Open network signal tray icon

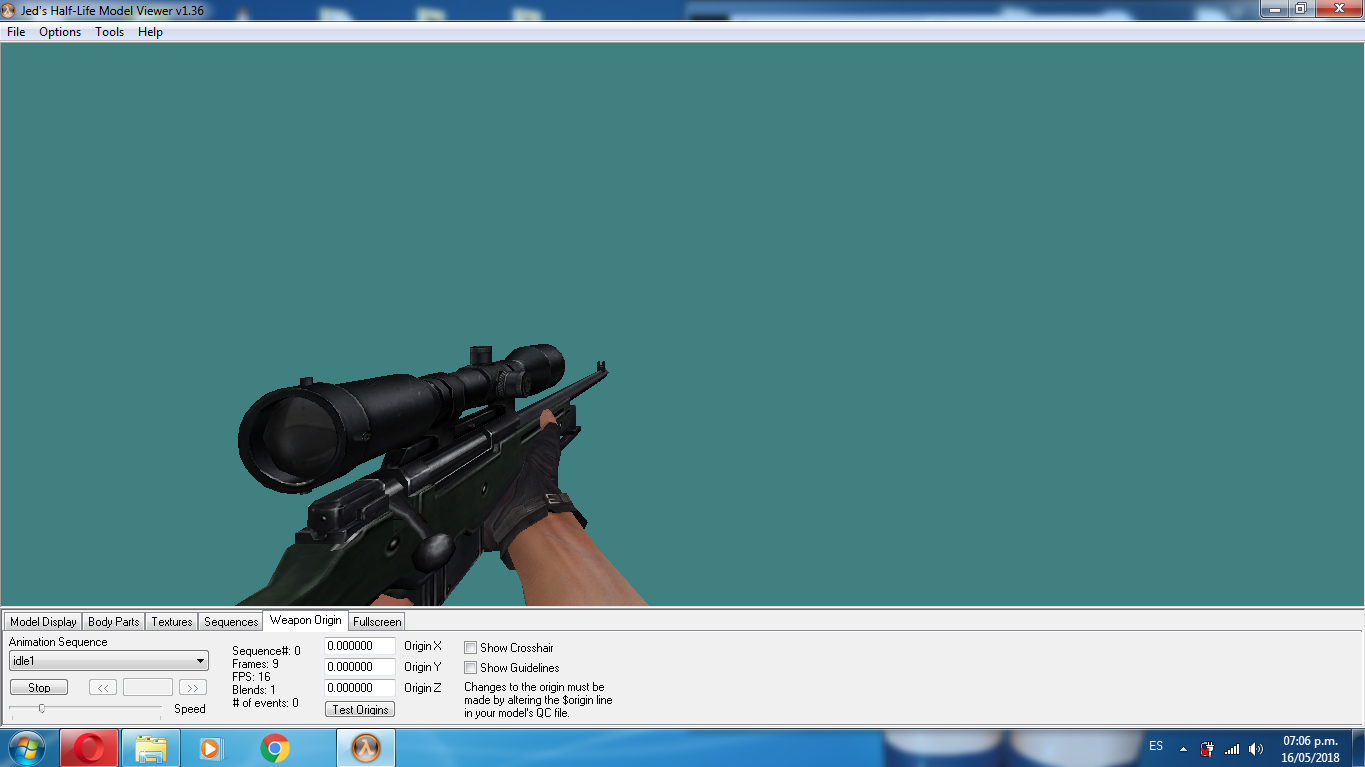[1232, 749]
